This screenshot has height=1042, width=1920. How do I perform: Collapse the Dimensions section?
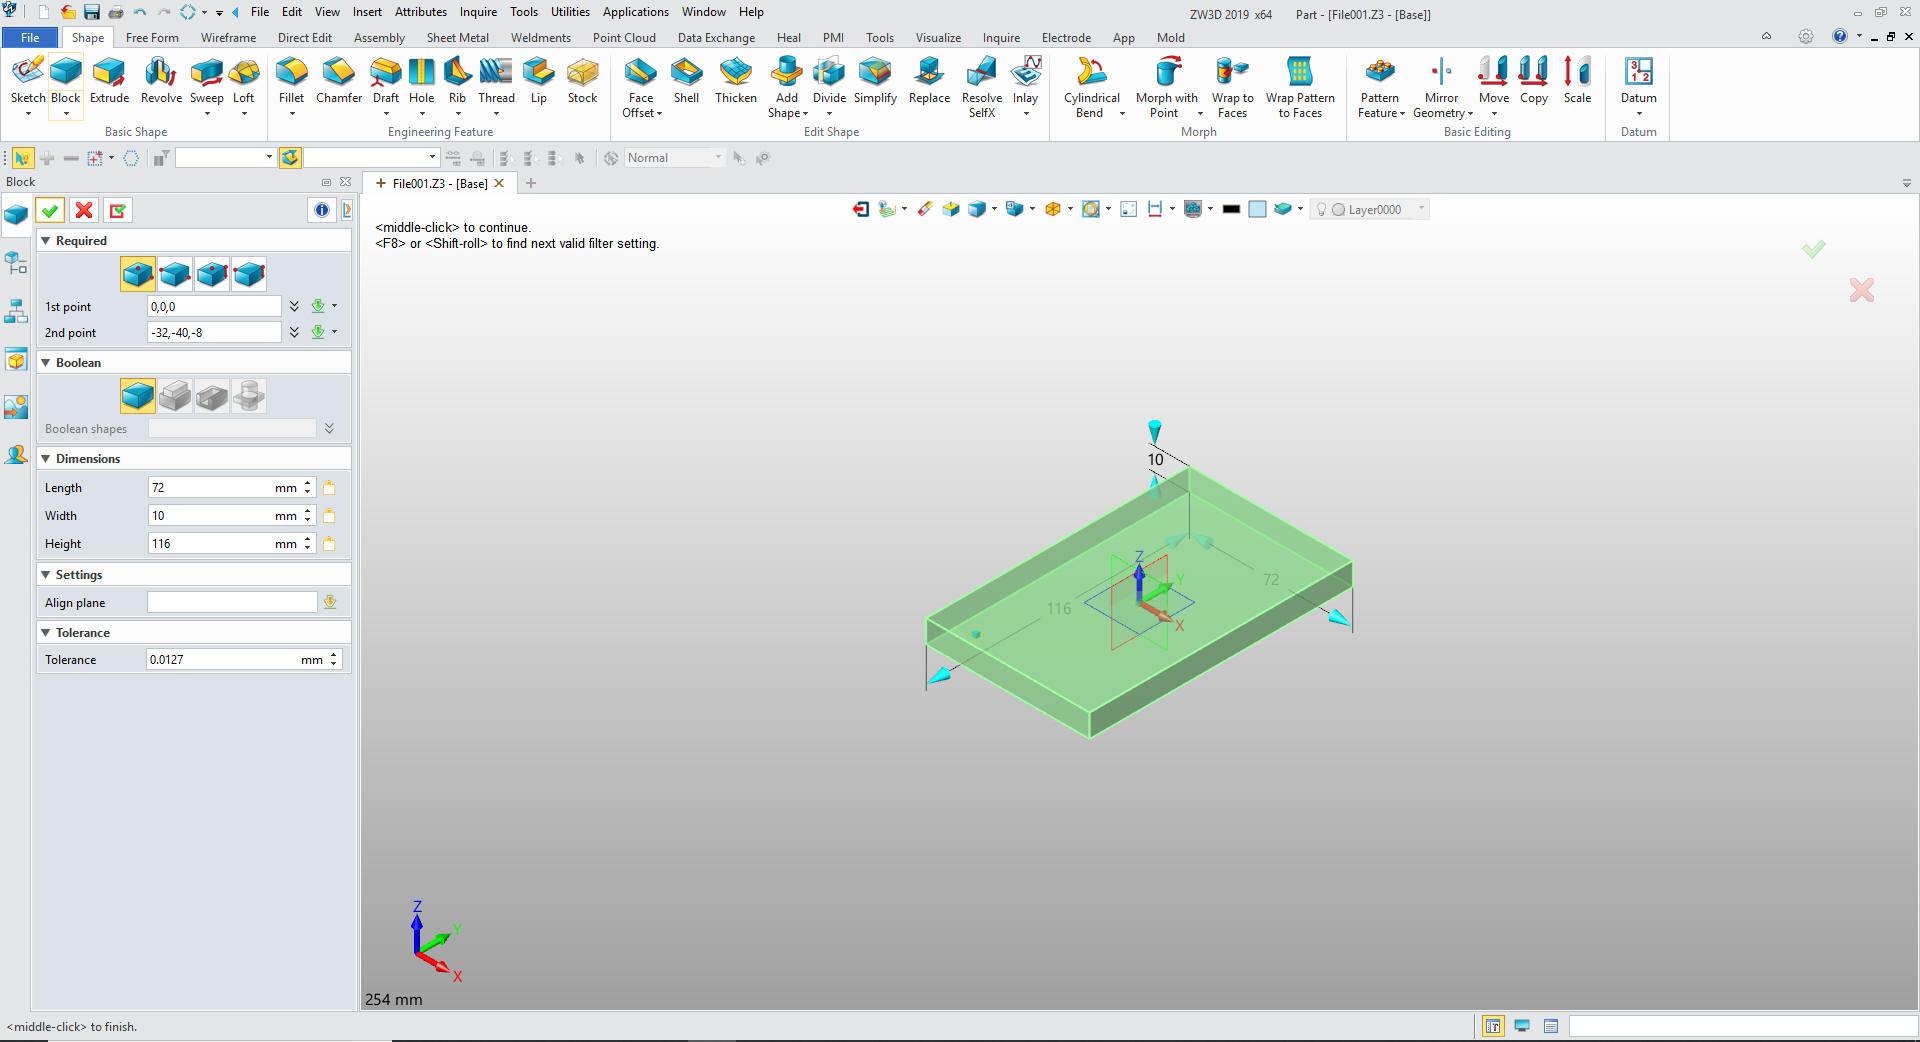(x=45, y=459)
